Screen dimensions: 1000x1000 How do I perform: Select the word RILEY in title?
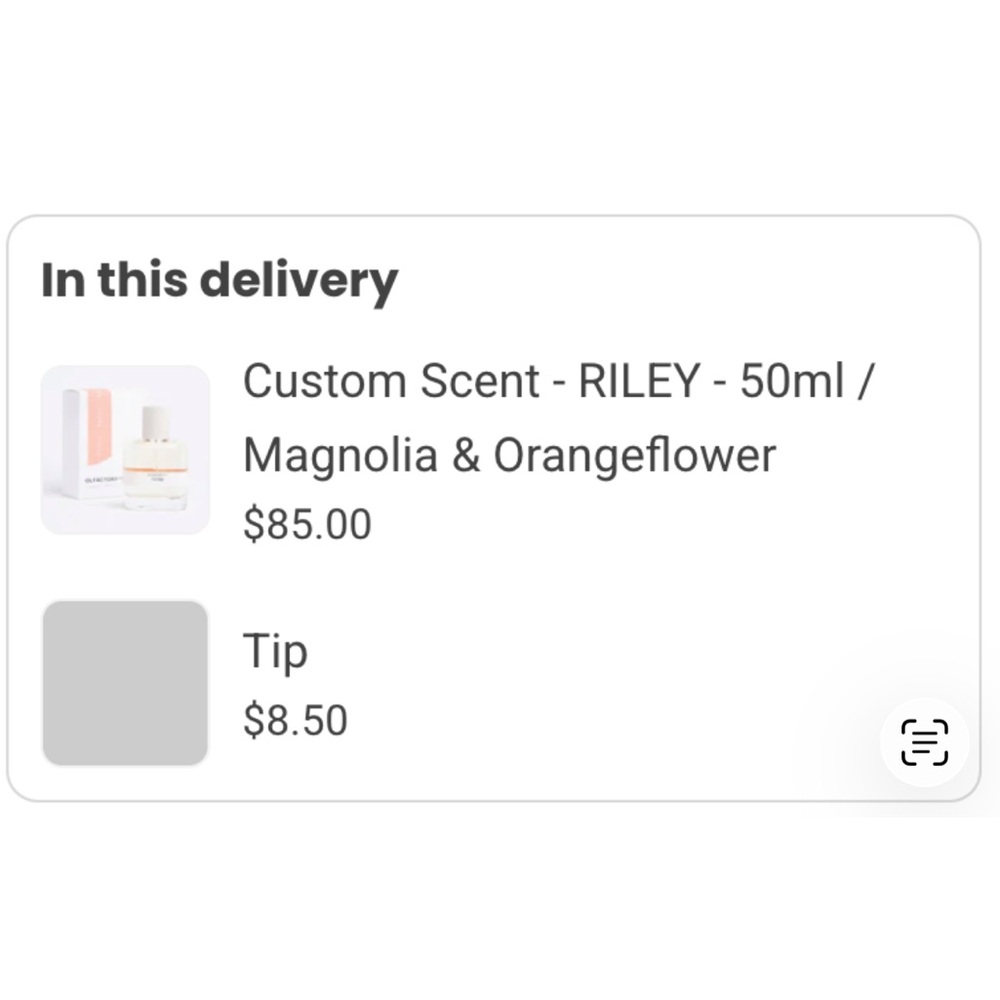point(639,381)
